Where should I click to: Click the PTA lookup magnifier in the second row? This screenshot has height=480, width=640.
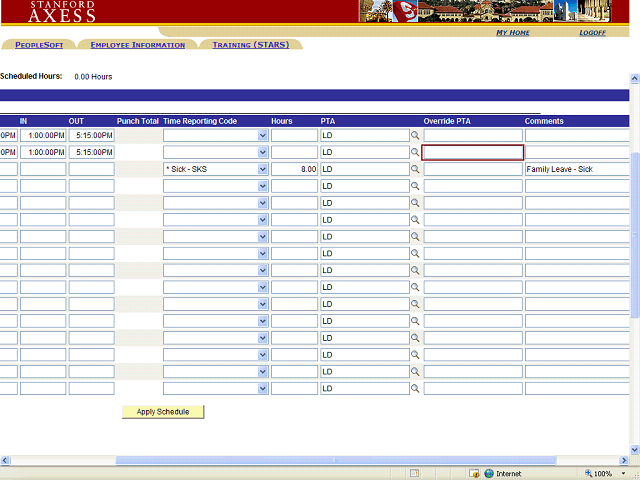415,152
